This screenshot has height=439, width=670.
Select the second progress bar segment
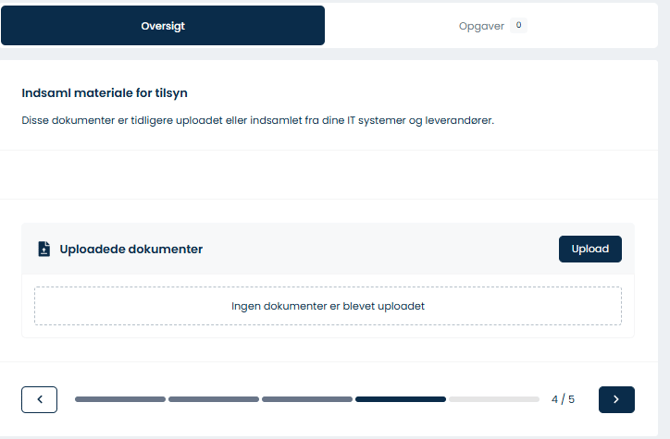pos(213,399)
